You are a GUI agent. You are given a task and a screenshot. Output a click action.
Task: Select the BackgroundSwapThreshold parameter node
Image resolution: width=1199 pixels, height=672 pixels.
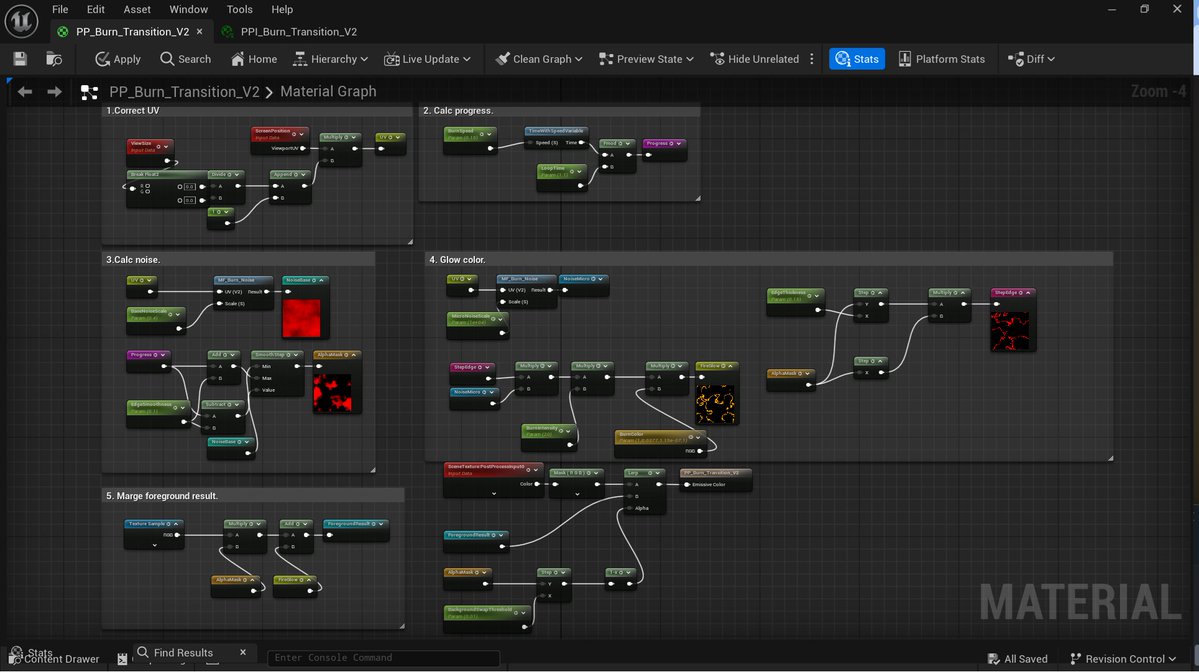coord(487,618)
